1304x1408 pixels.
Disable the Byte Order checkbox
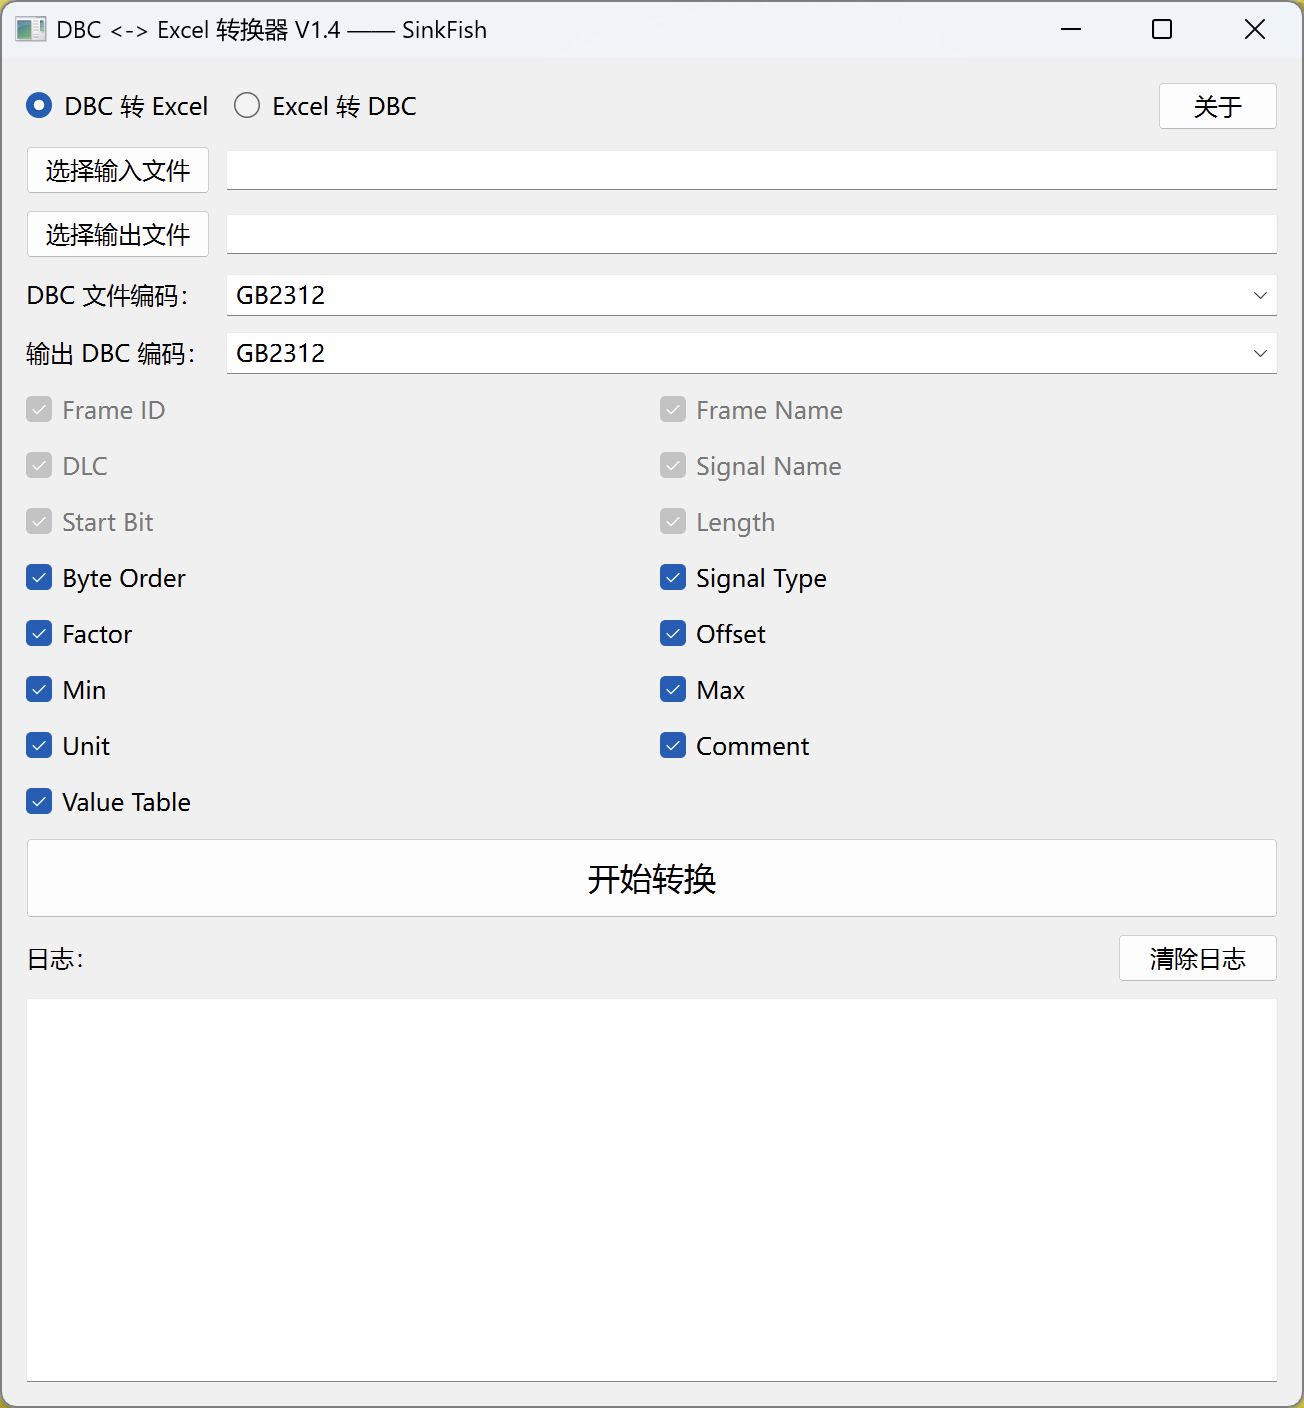38,577
